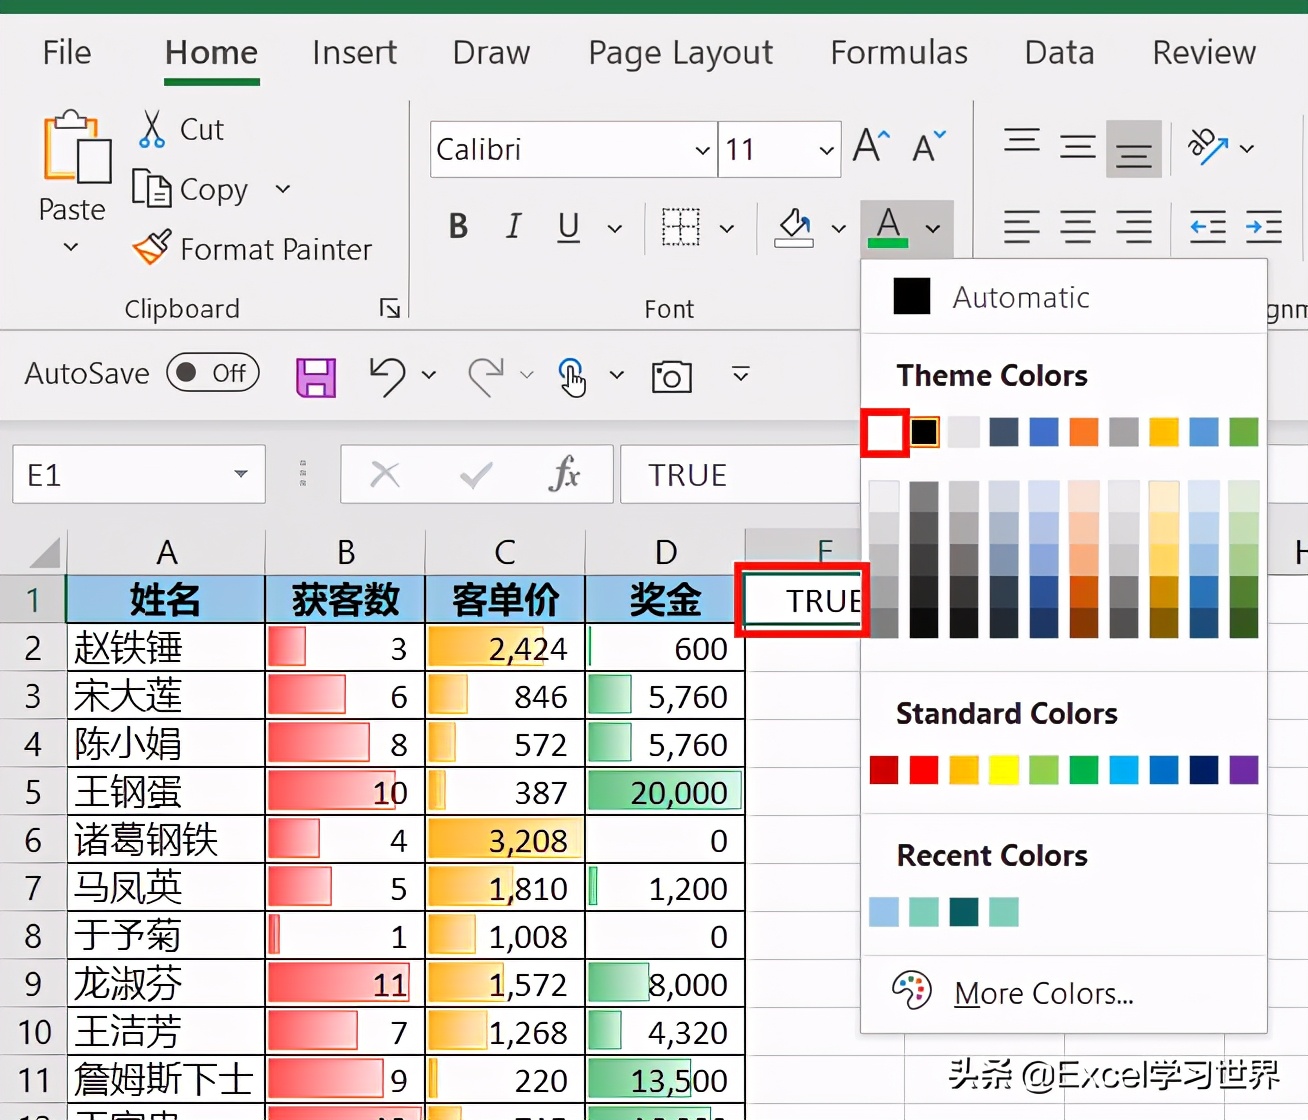Click the Font Color A icon
The image size is (1308, 1120).
(x=888, y=228)
